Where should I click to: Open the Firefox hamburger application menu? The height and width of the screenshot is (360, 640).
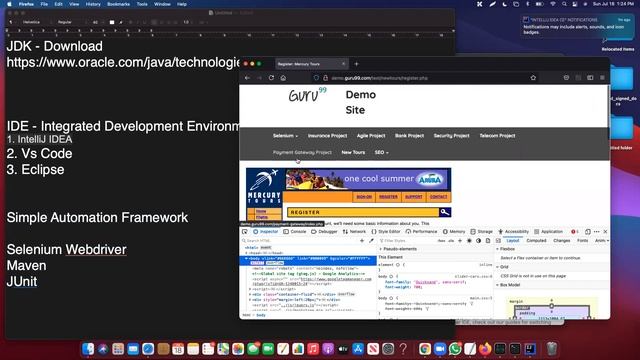click(602, 78)
